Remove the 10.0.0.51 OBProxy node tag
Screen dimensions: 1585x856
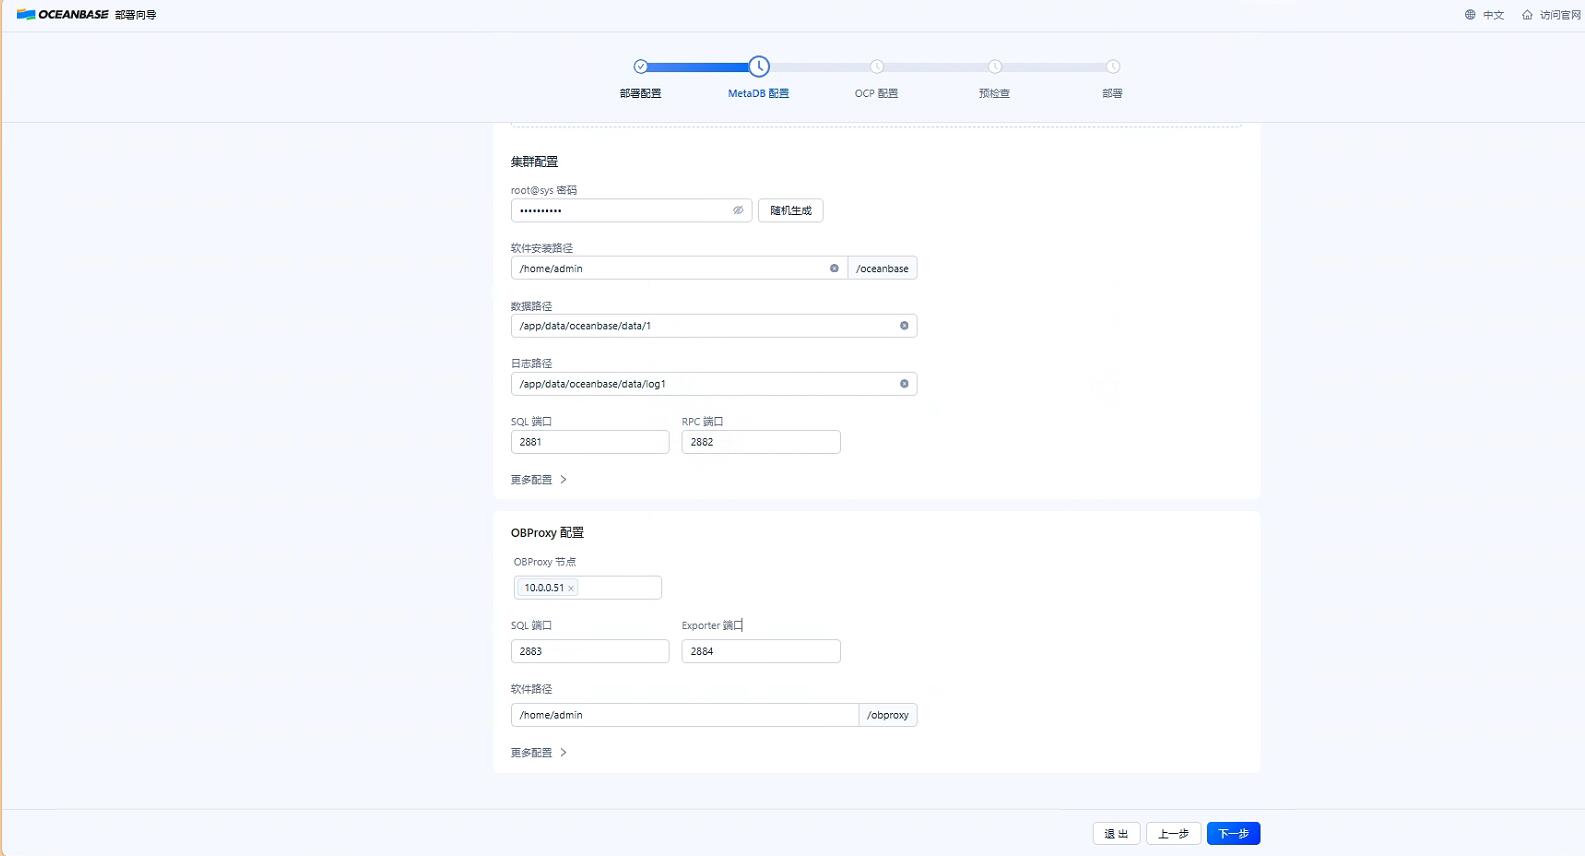click(x=571, y=588)
